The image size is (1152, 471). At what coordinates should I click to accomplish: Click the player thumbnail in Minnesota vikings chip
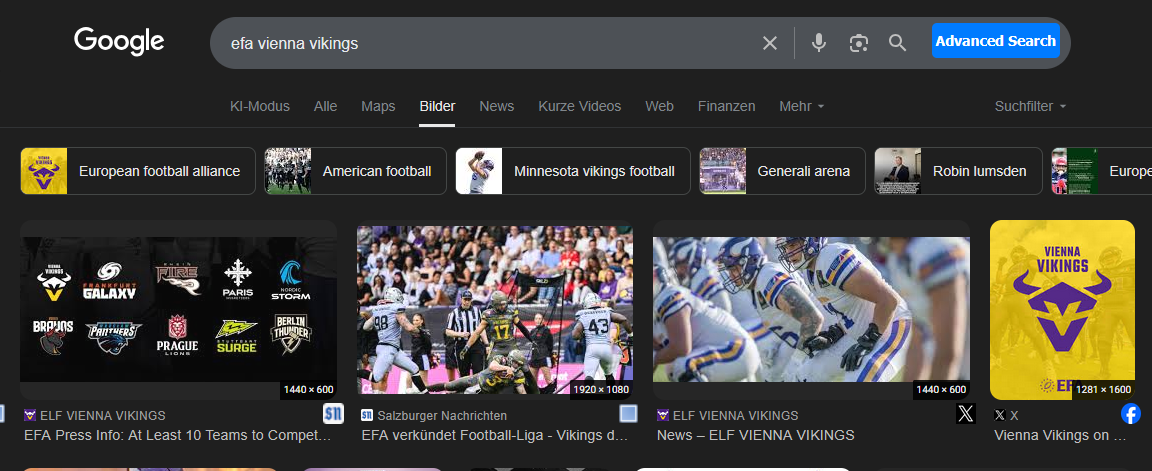tap(479, 171)
